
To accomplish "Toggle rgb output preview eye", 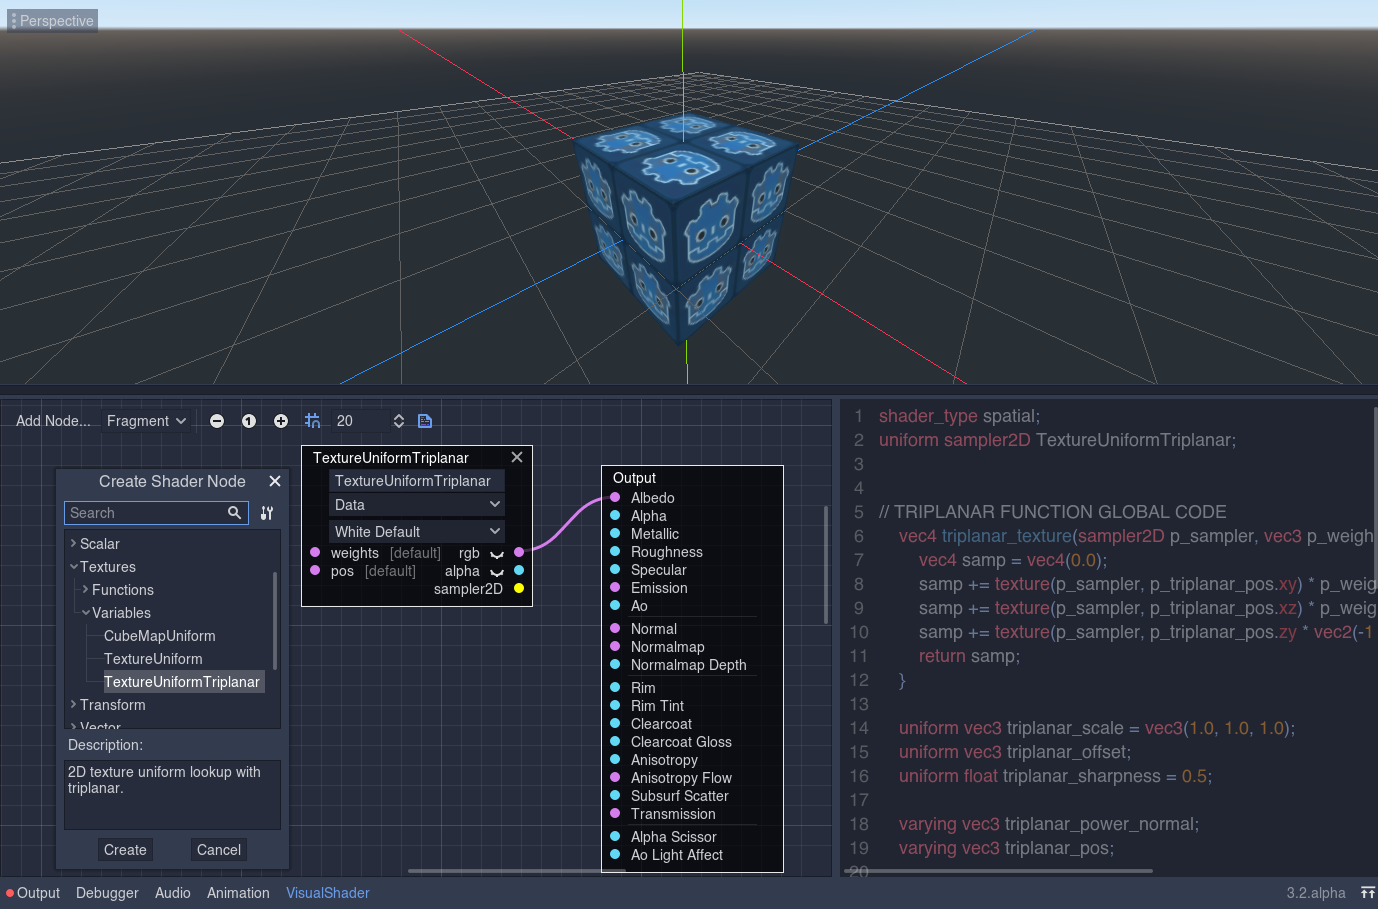I will [x=497, y=553].
